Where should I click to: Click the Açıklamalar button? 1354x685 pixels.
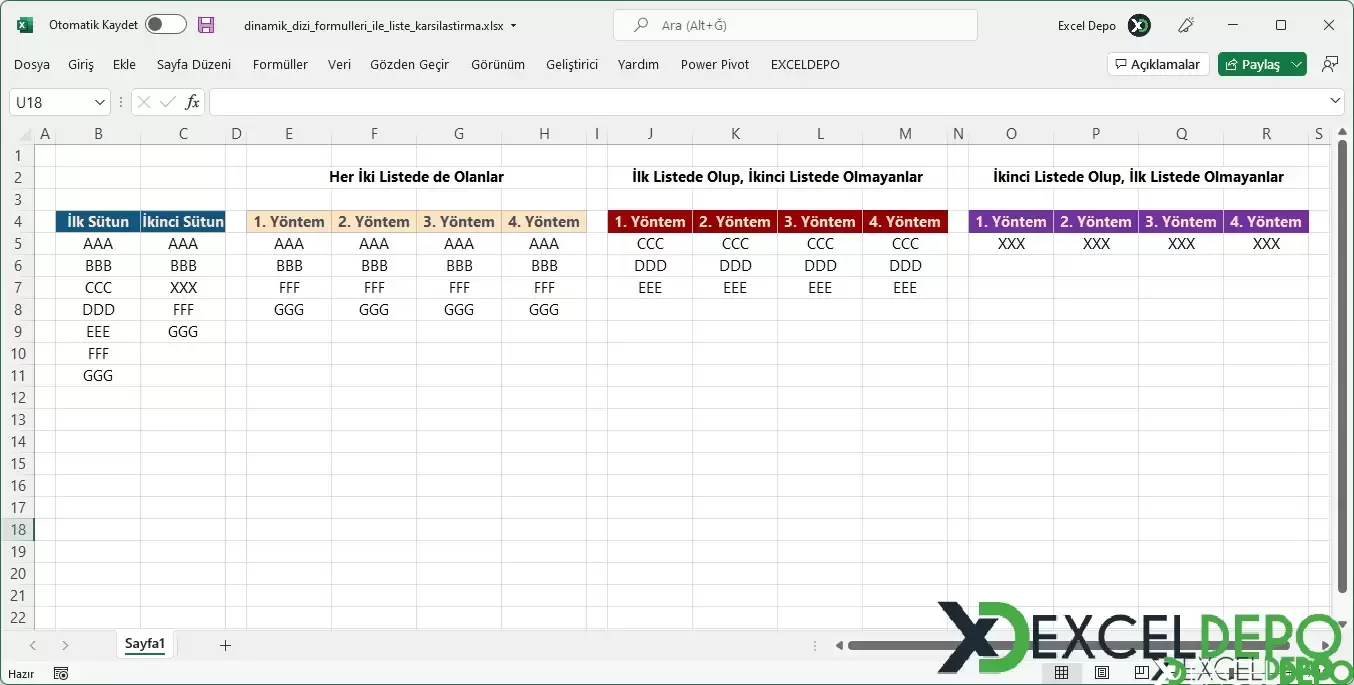[1159, 64]
